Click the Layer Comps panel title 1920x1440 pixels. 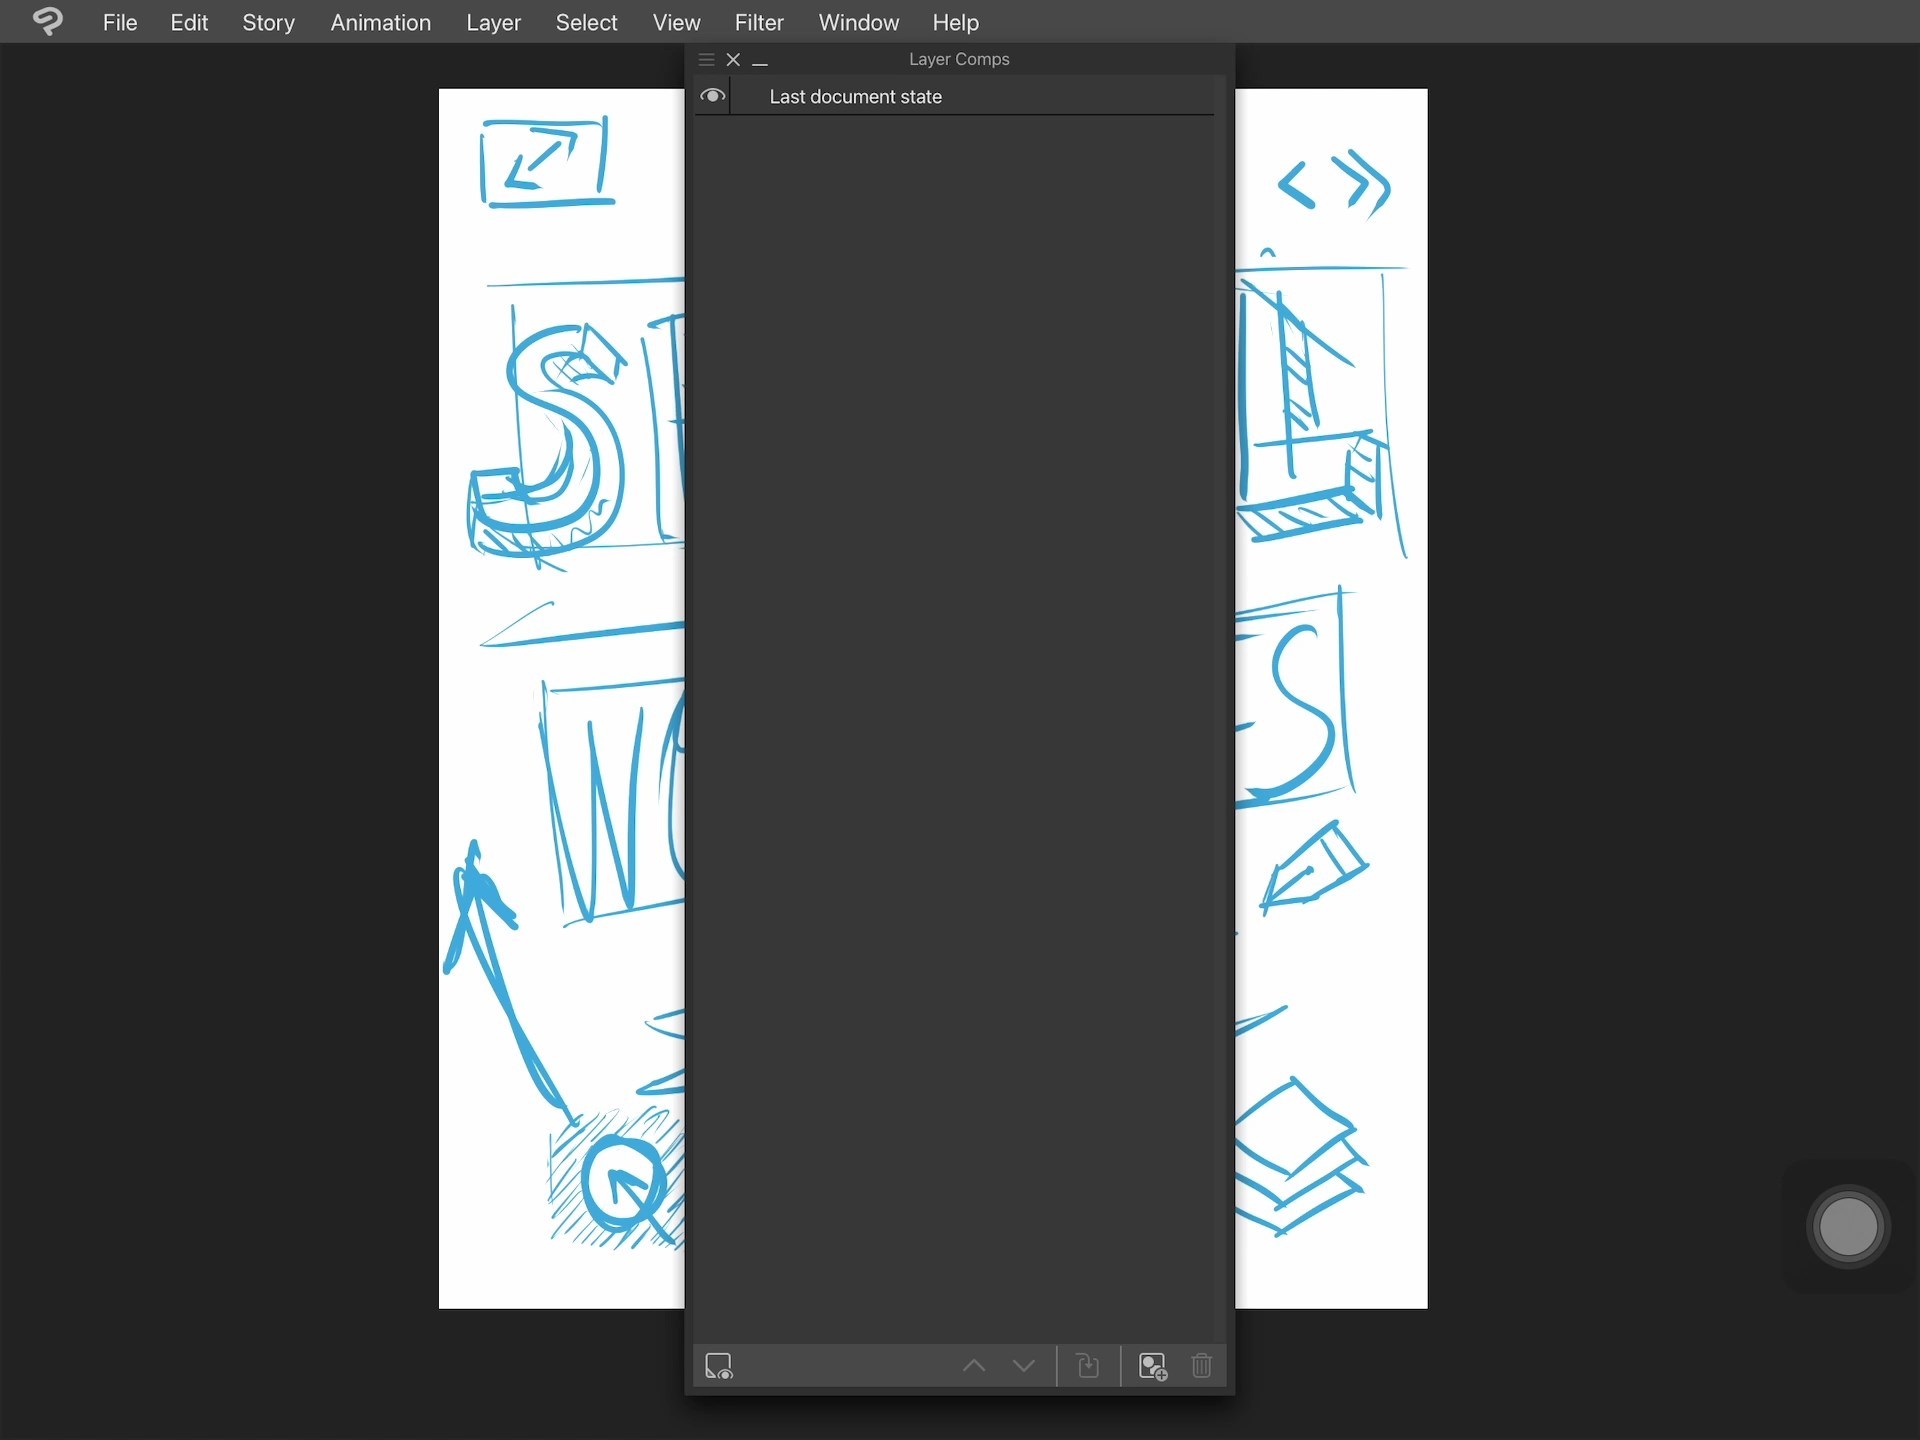[958, 59]
